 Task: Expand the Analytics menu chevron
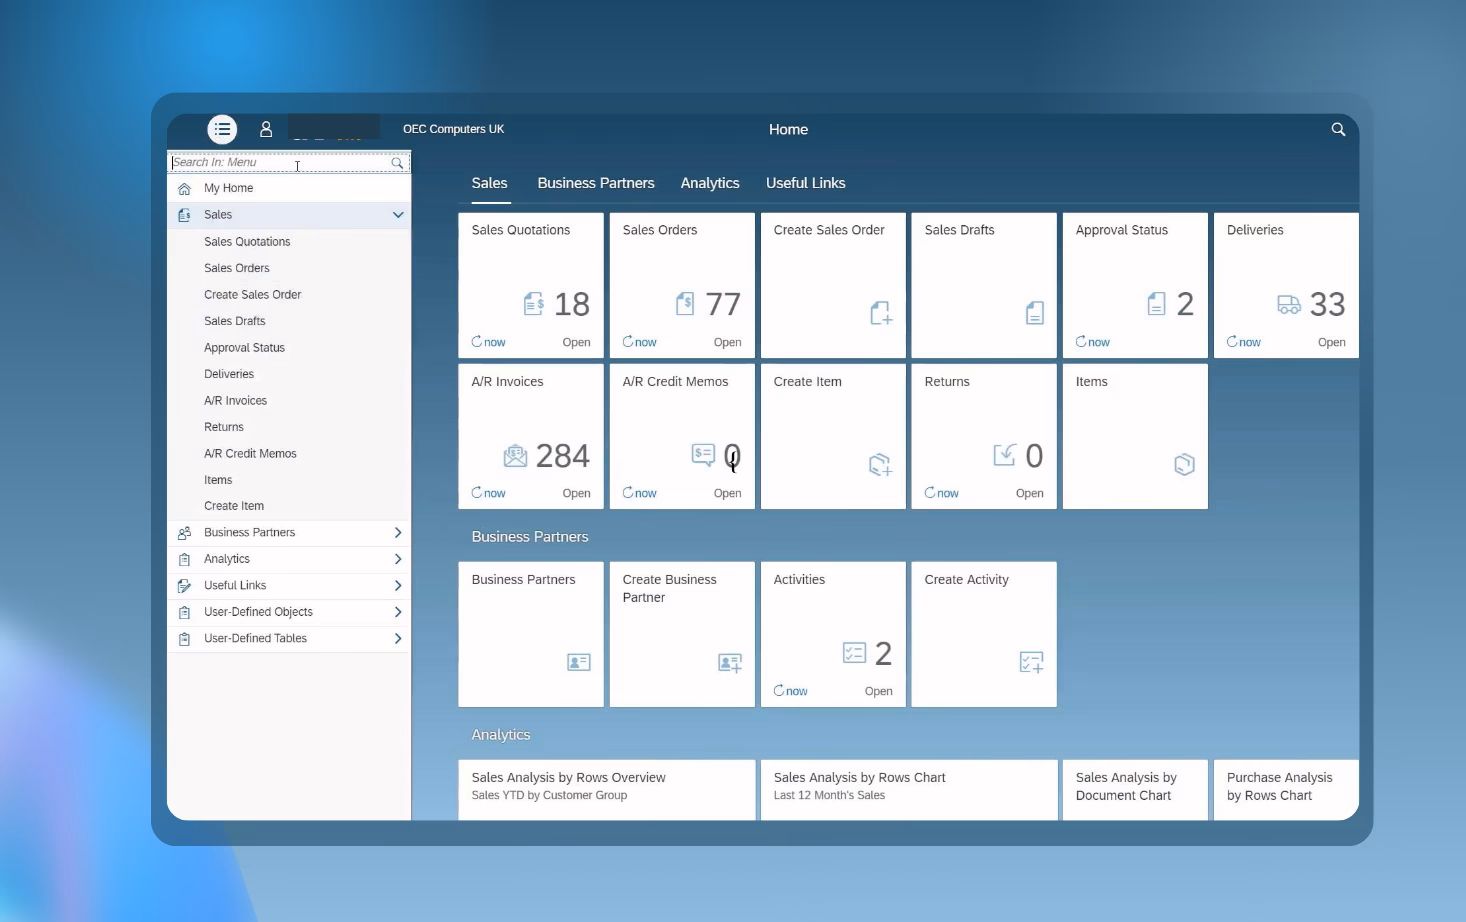click(x=398, y=559)
